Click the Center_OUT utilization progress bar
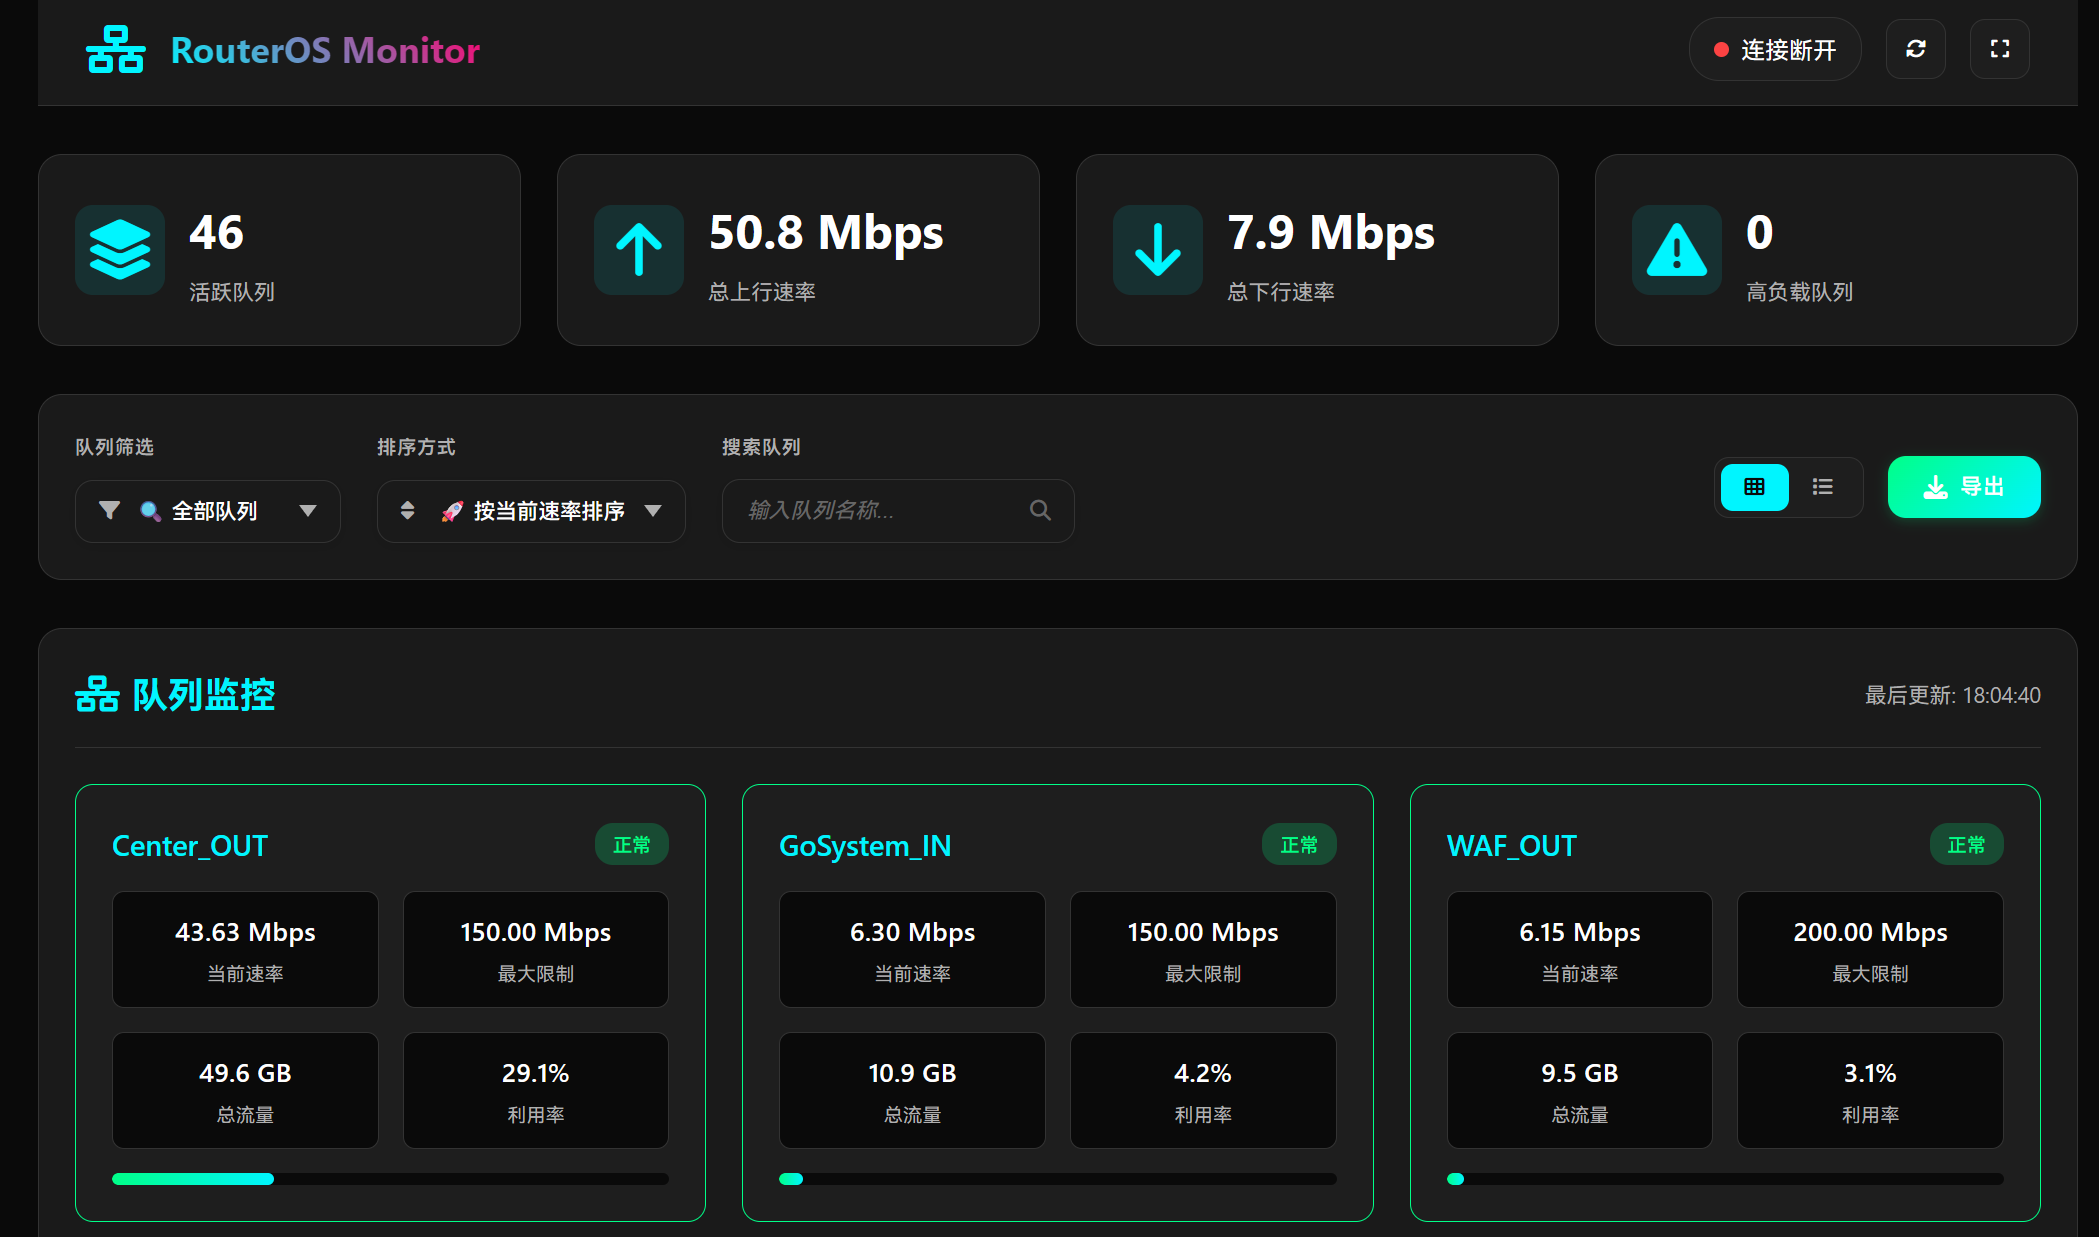This screenshot has width=2099, height=1237. 390,1179
